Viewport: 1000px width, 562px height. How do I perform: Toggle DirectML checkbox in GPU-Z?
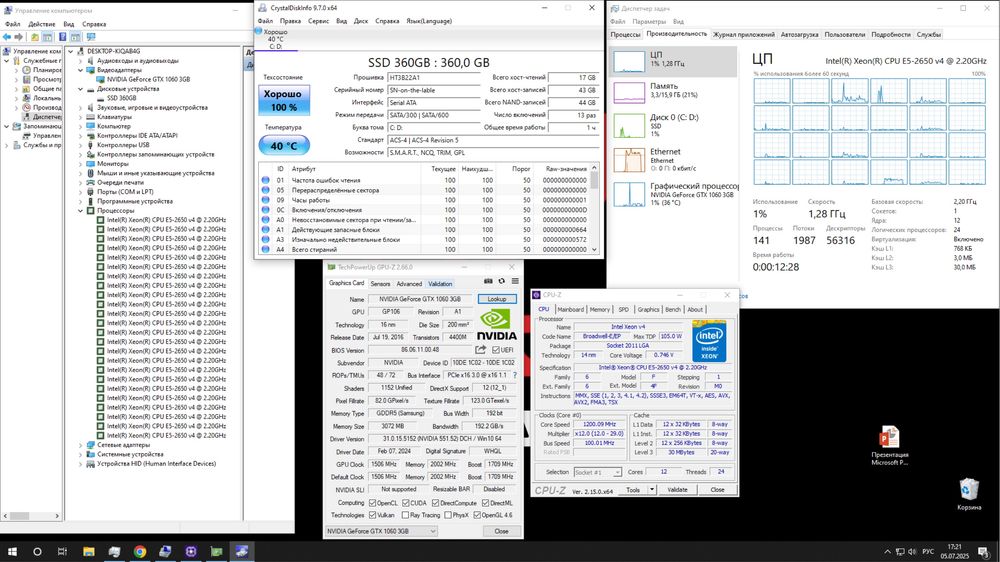click(x=485, y=503)
